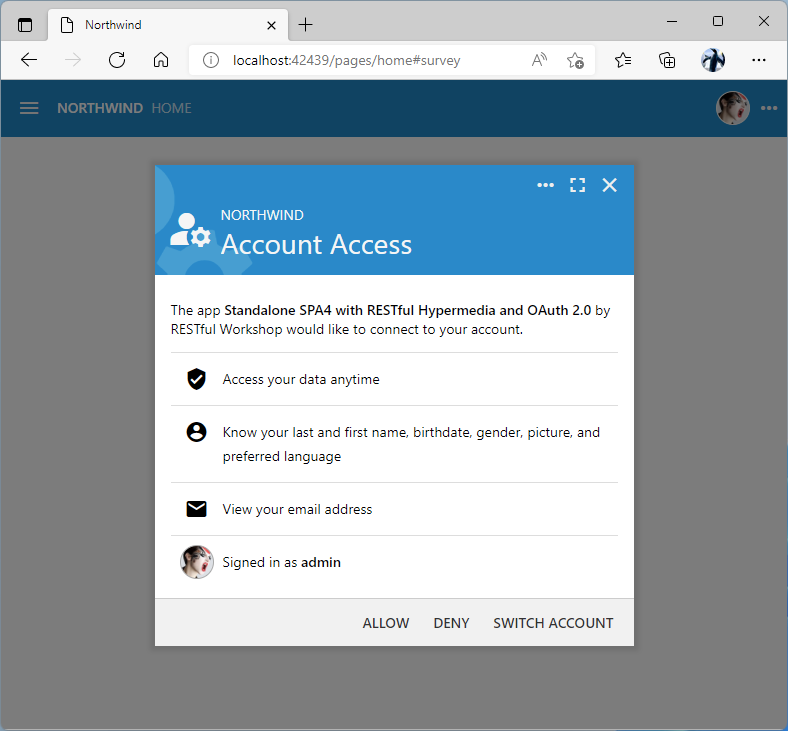Viewport: 788px width, 731px height.
Task: Close the Account Access dialog
Action: click(609, 185)
